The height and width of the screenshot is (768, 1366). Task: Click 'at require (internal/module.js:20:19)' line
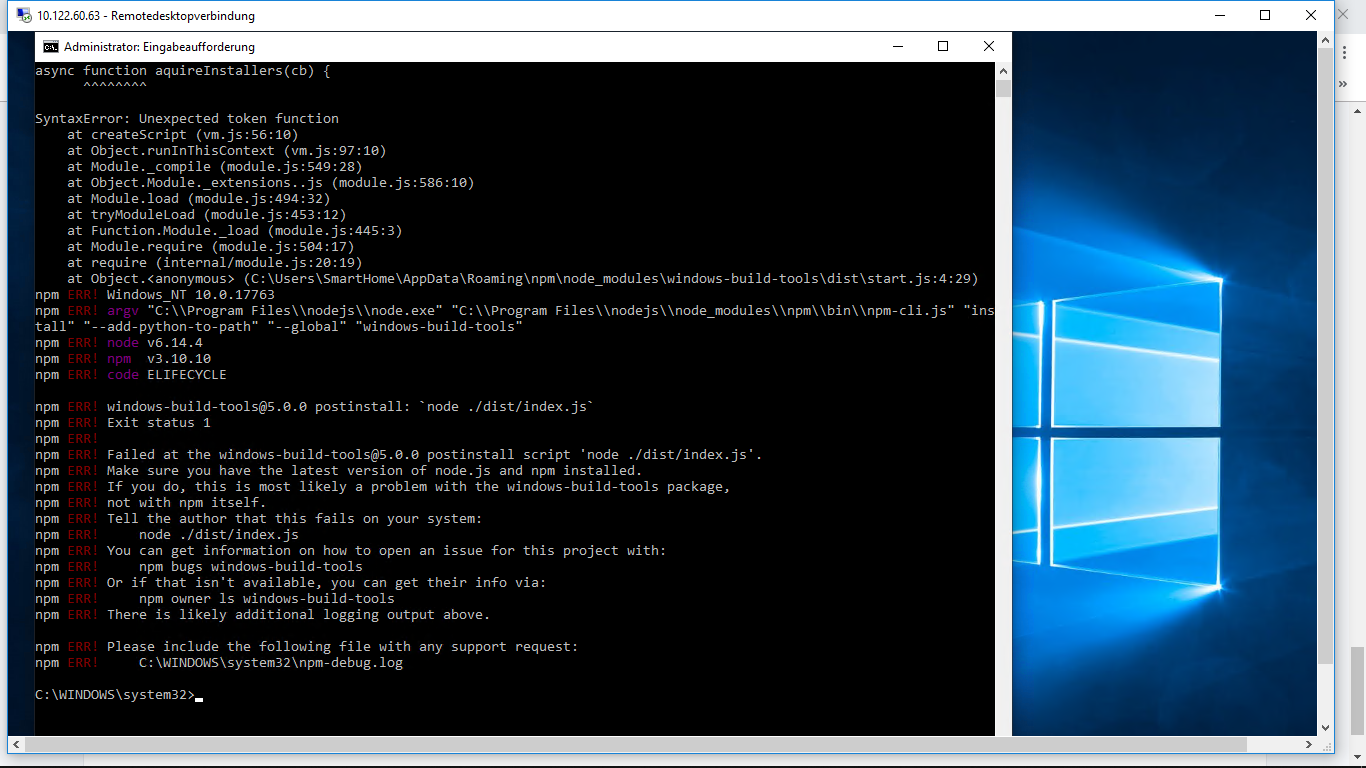tap(215, 263)
